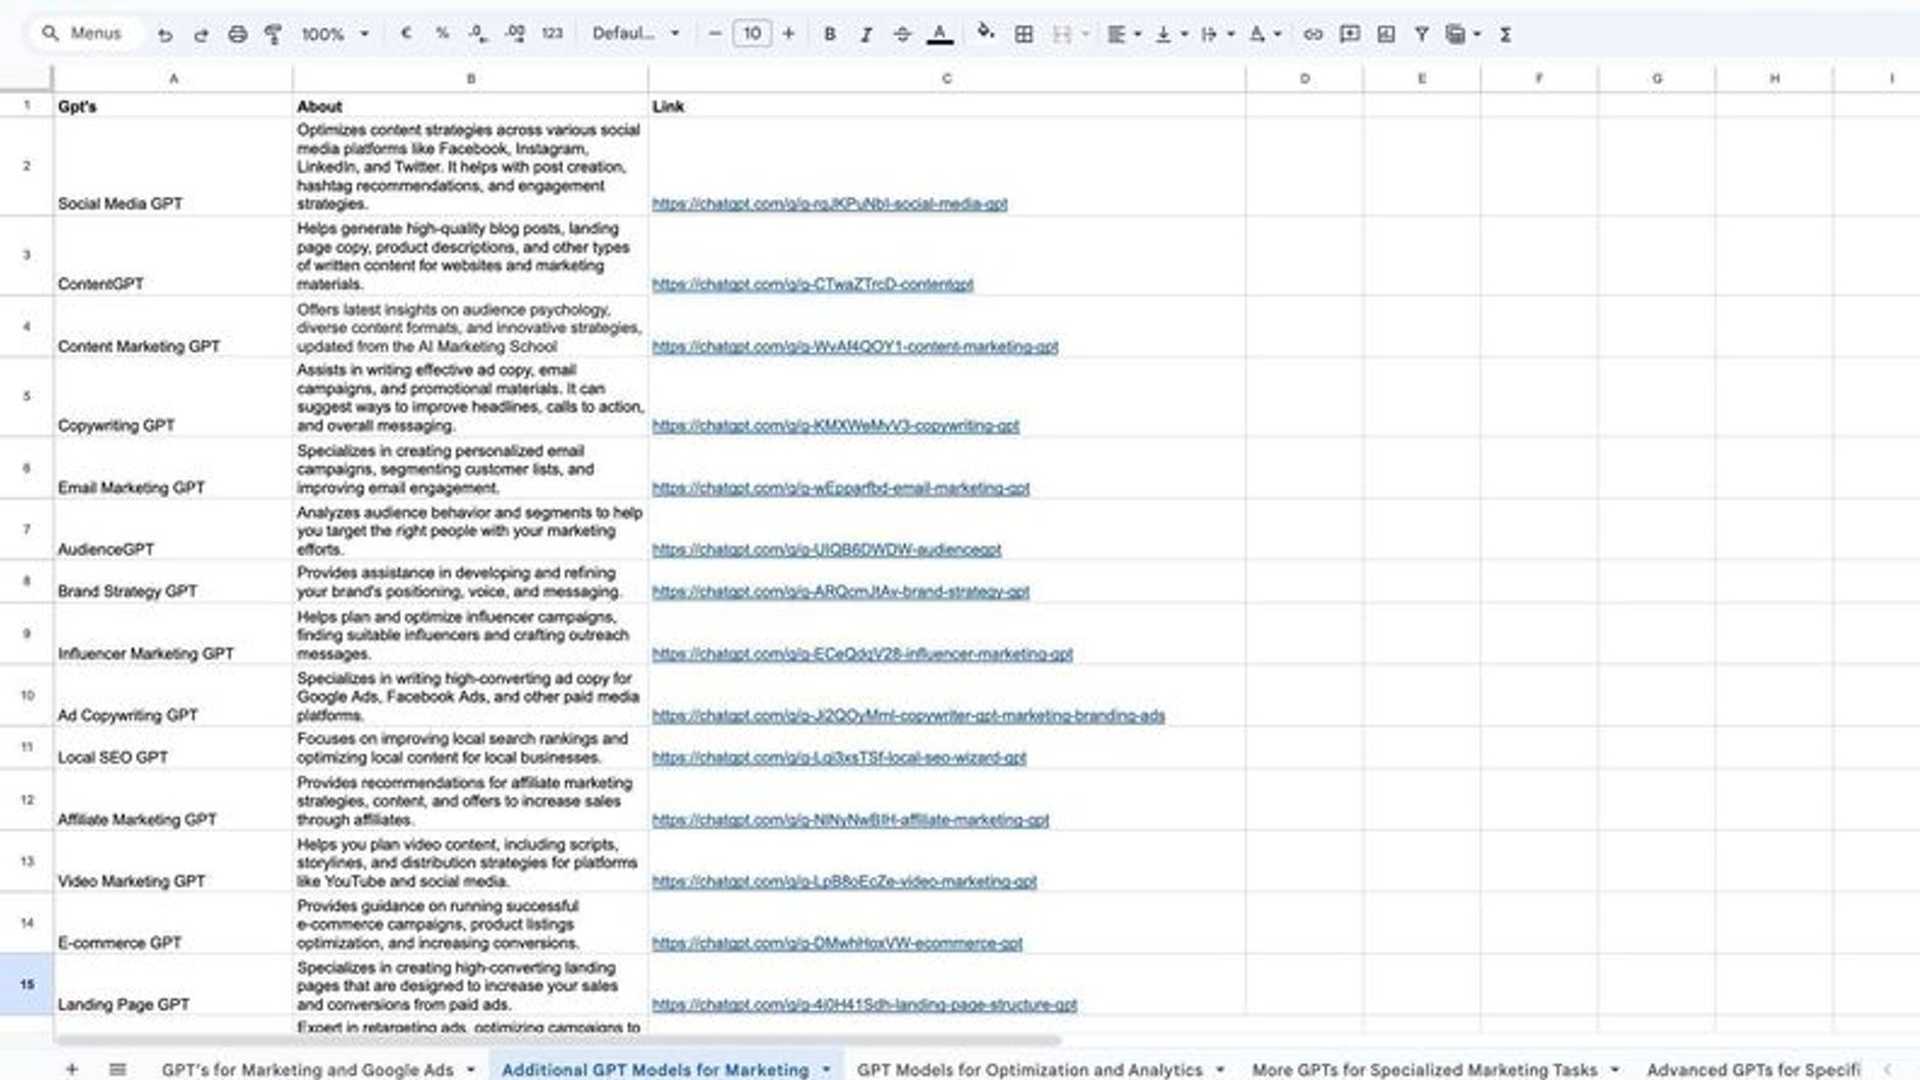Open the Default font dropdown
1920x1080 pixels.
pos(635,34)
